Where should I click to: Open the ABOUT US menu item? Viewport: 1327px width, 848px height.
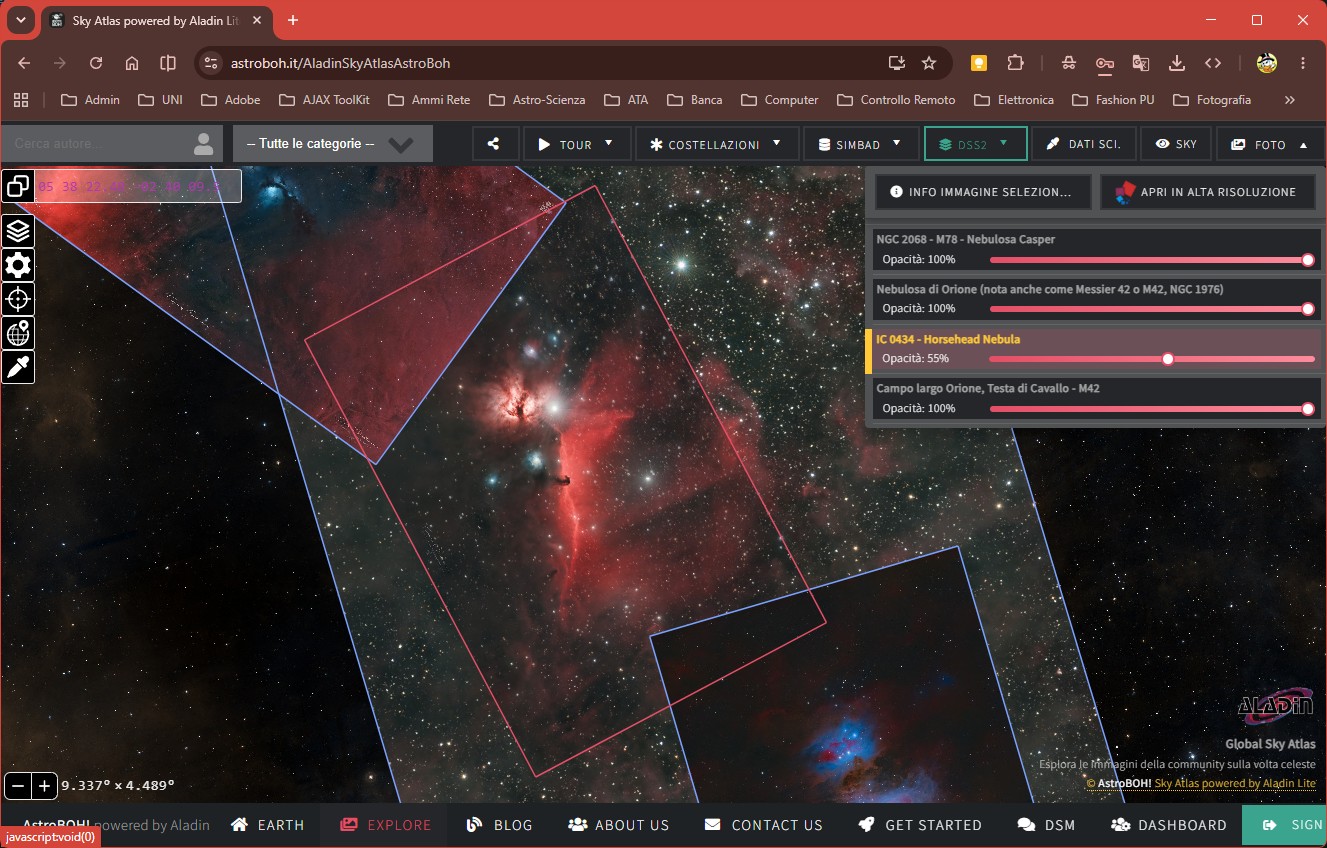(x=619, y=825)
